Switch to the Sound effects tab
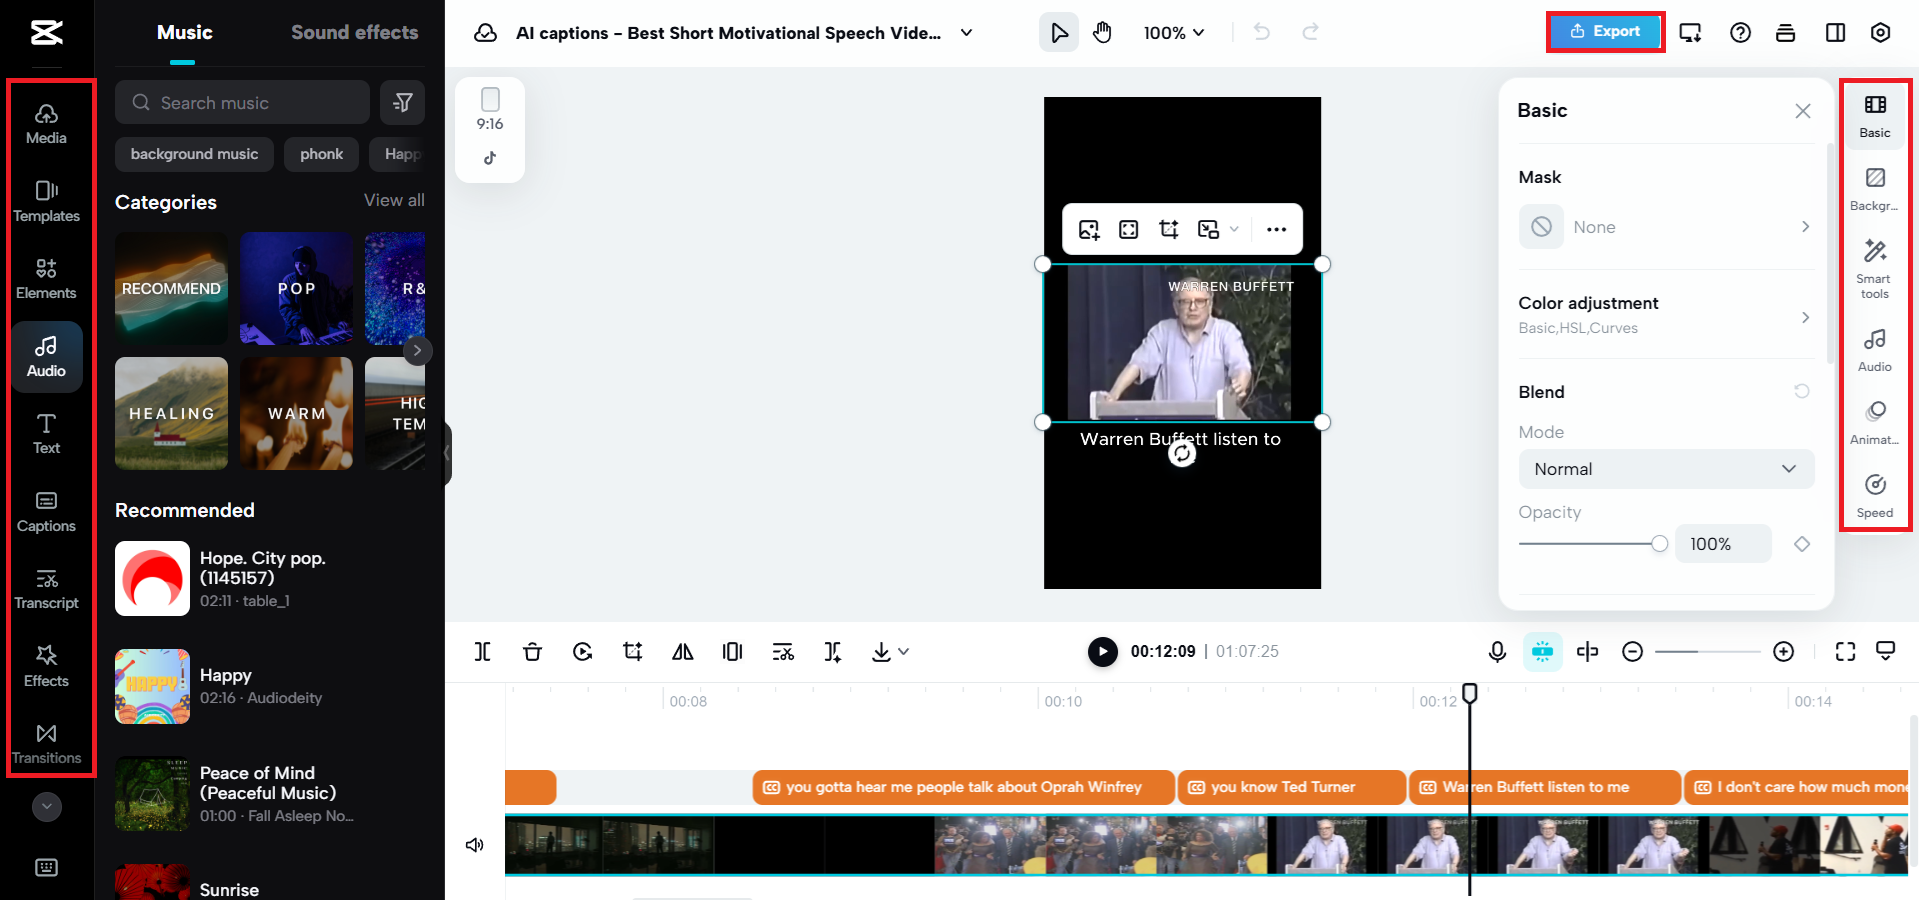The image size is (1919, 900). point(354,32)
